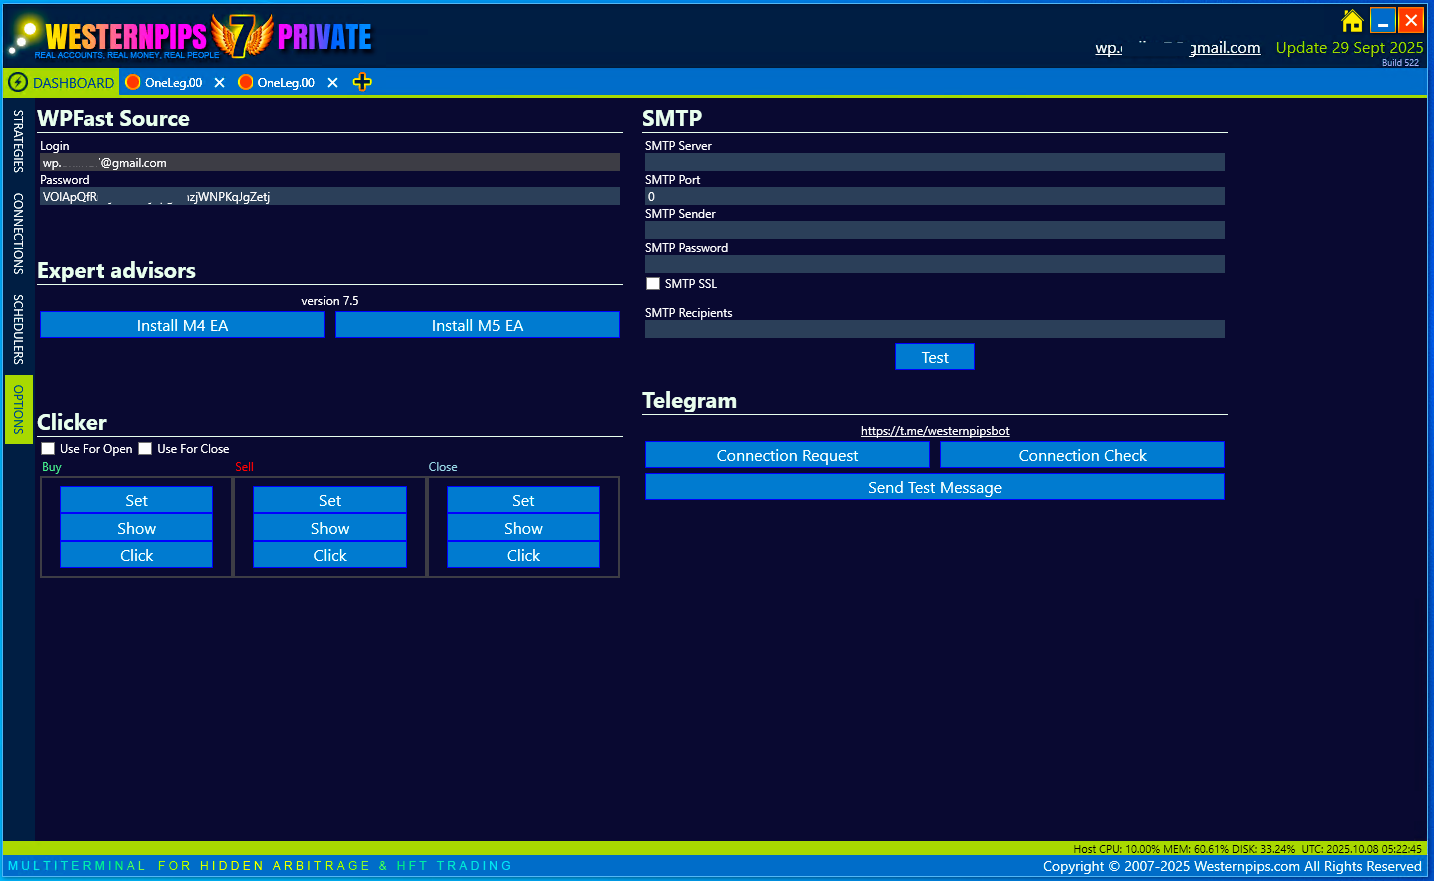This screenshot has width=1434, height=881.
Task: Click Show in the Close clicker box
Action: (523, 528)
